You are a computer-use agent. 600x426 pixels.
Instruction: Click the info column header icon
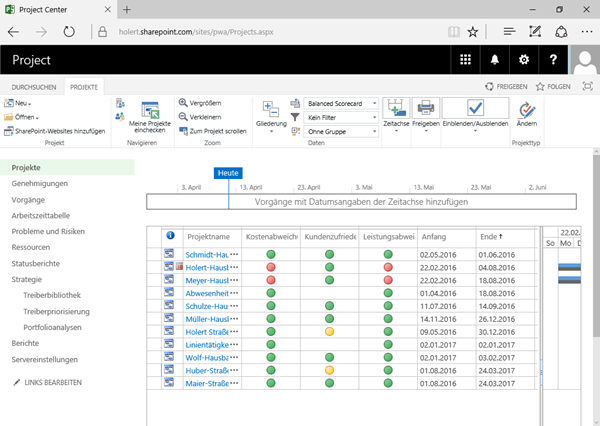[x=170, y=235]
